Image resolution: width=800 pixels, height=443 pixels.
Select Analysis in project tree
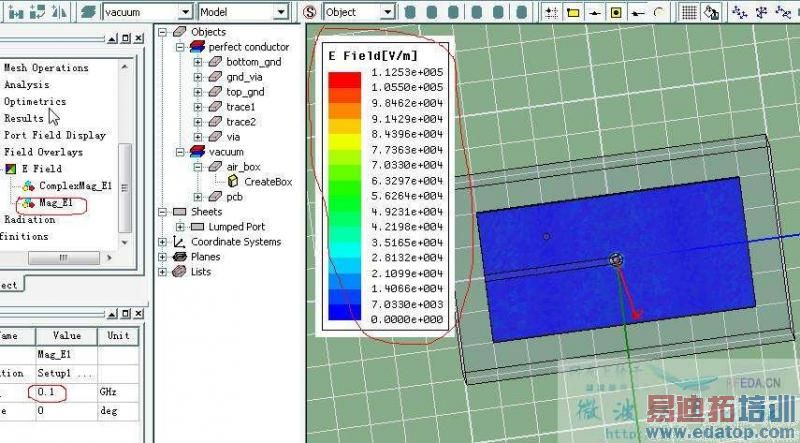point(27,85)
